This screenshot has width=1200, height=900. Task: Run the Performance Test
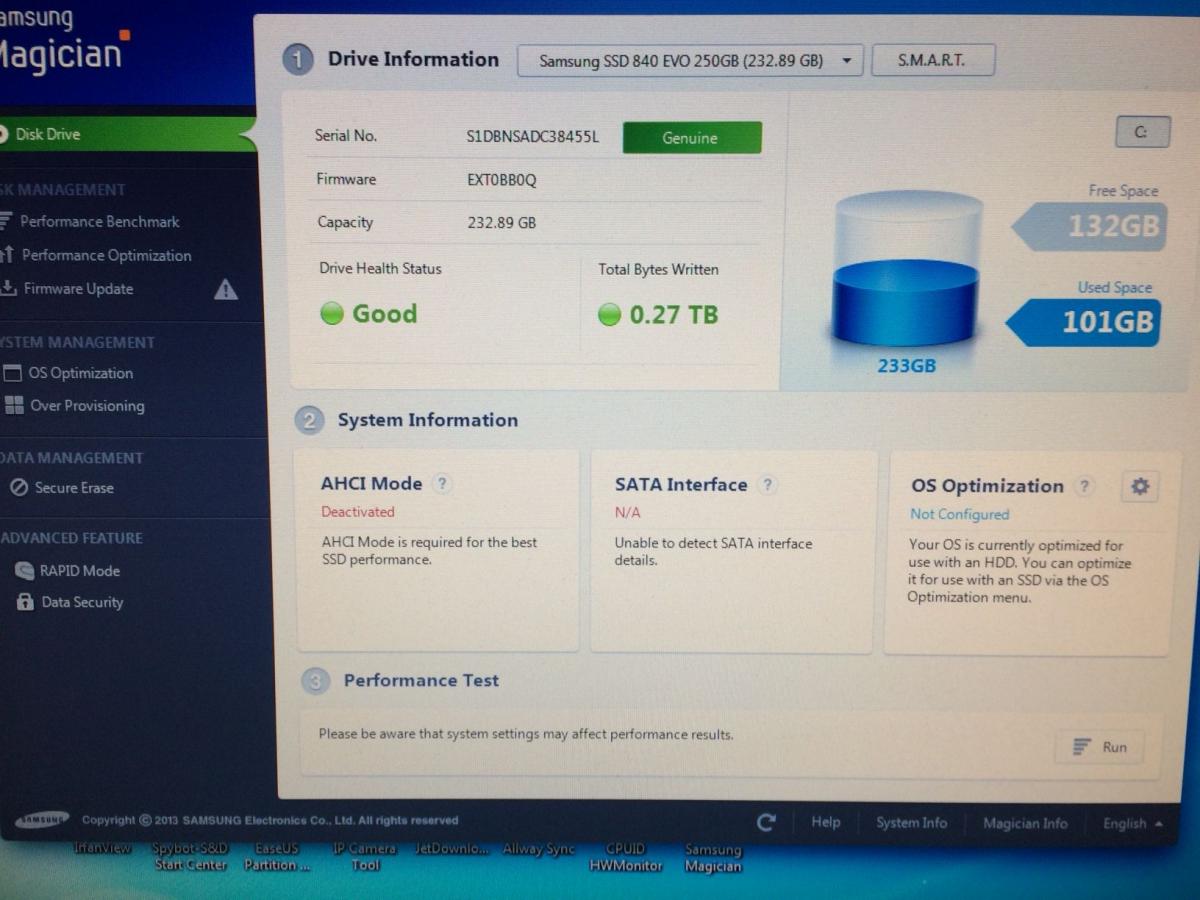[x=1100, y=747]
